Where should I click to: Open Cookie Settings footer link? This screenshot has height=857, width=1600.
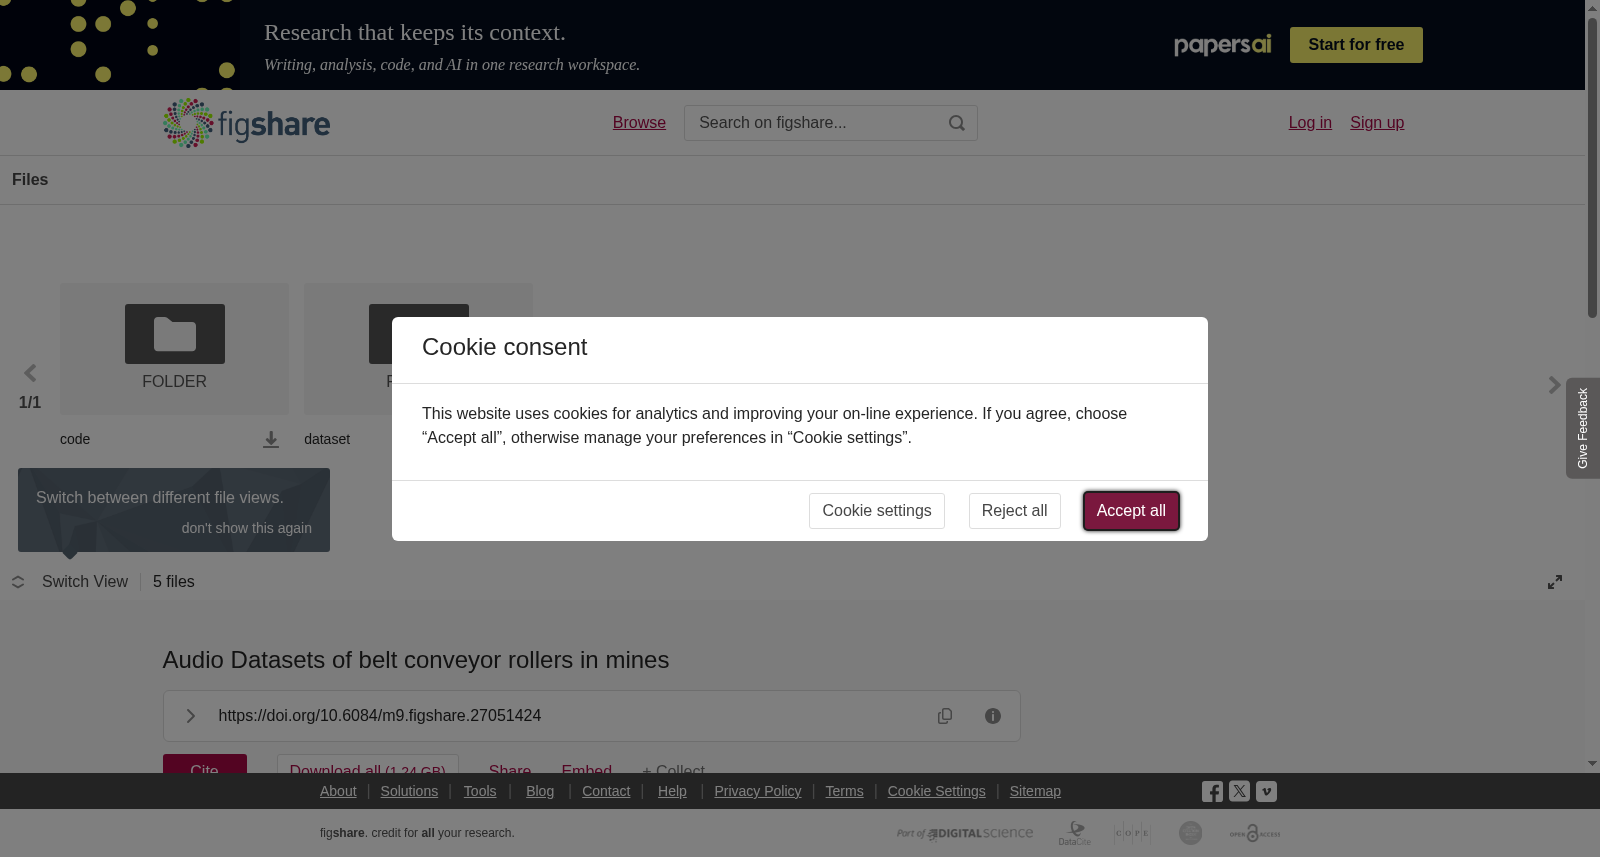(936, 791)
